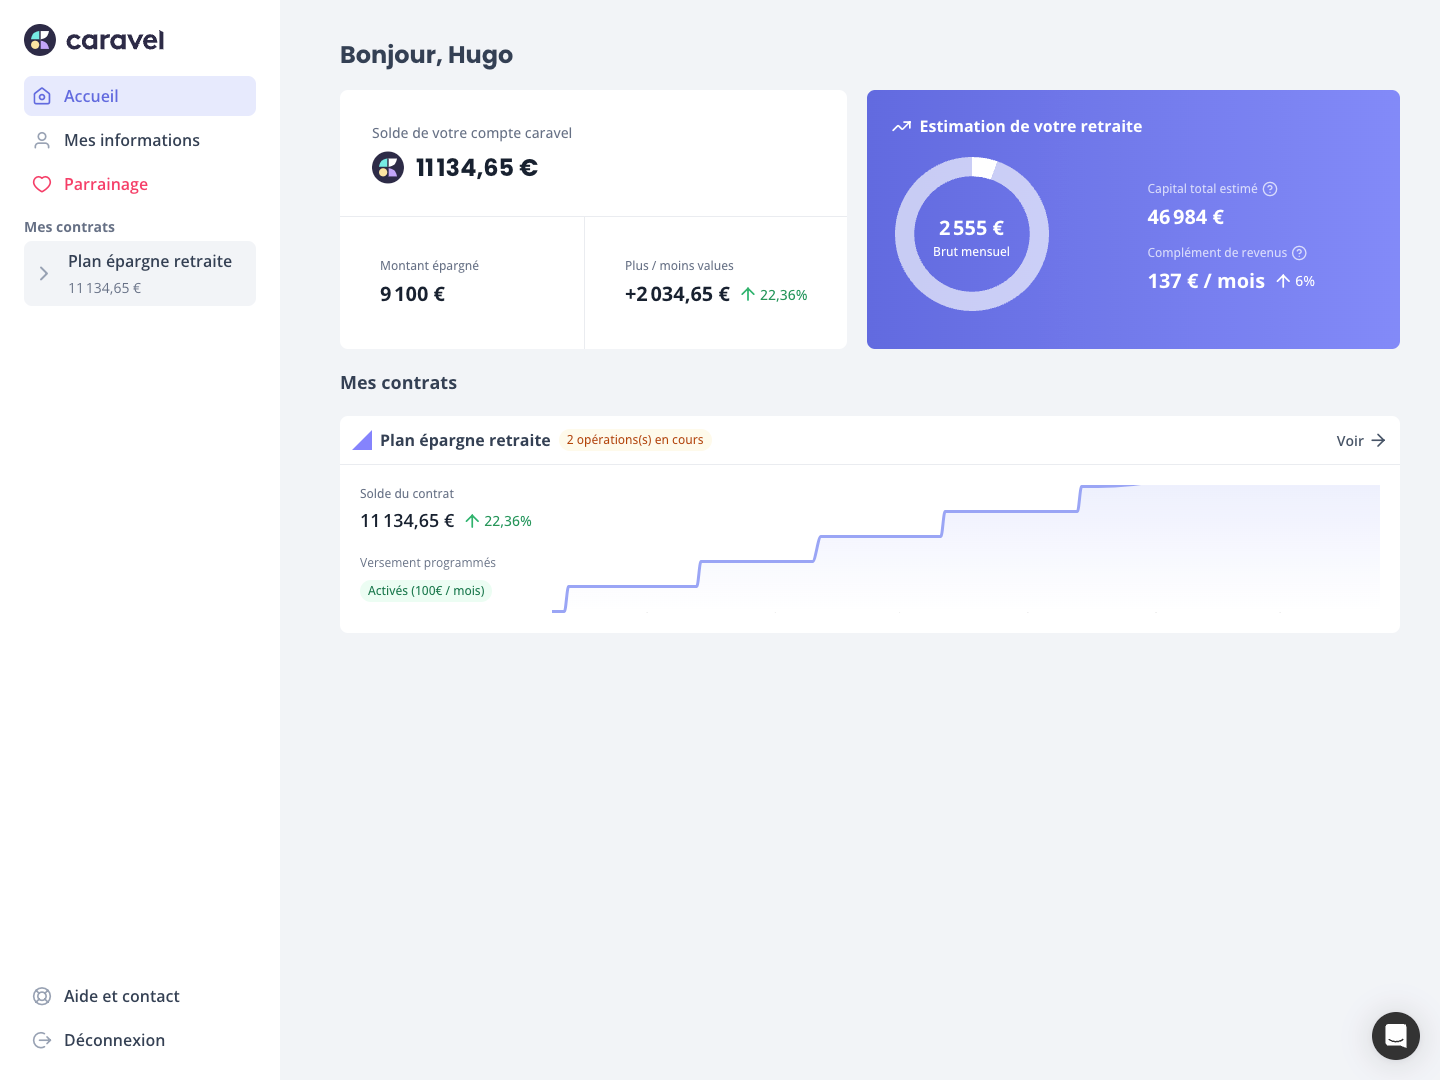Open the Capital total estimé info tooltip
The image size is (1440, 1080).
[1270, 188]
